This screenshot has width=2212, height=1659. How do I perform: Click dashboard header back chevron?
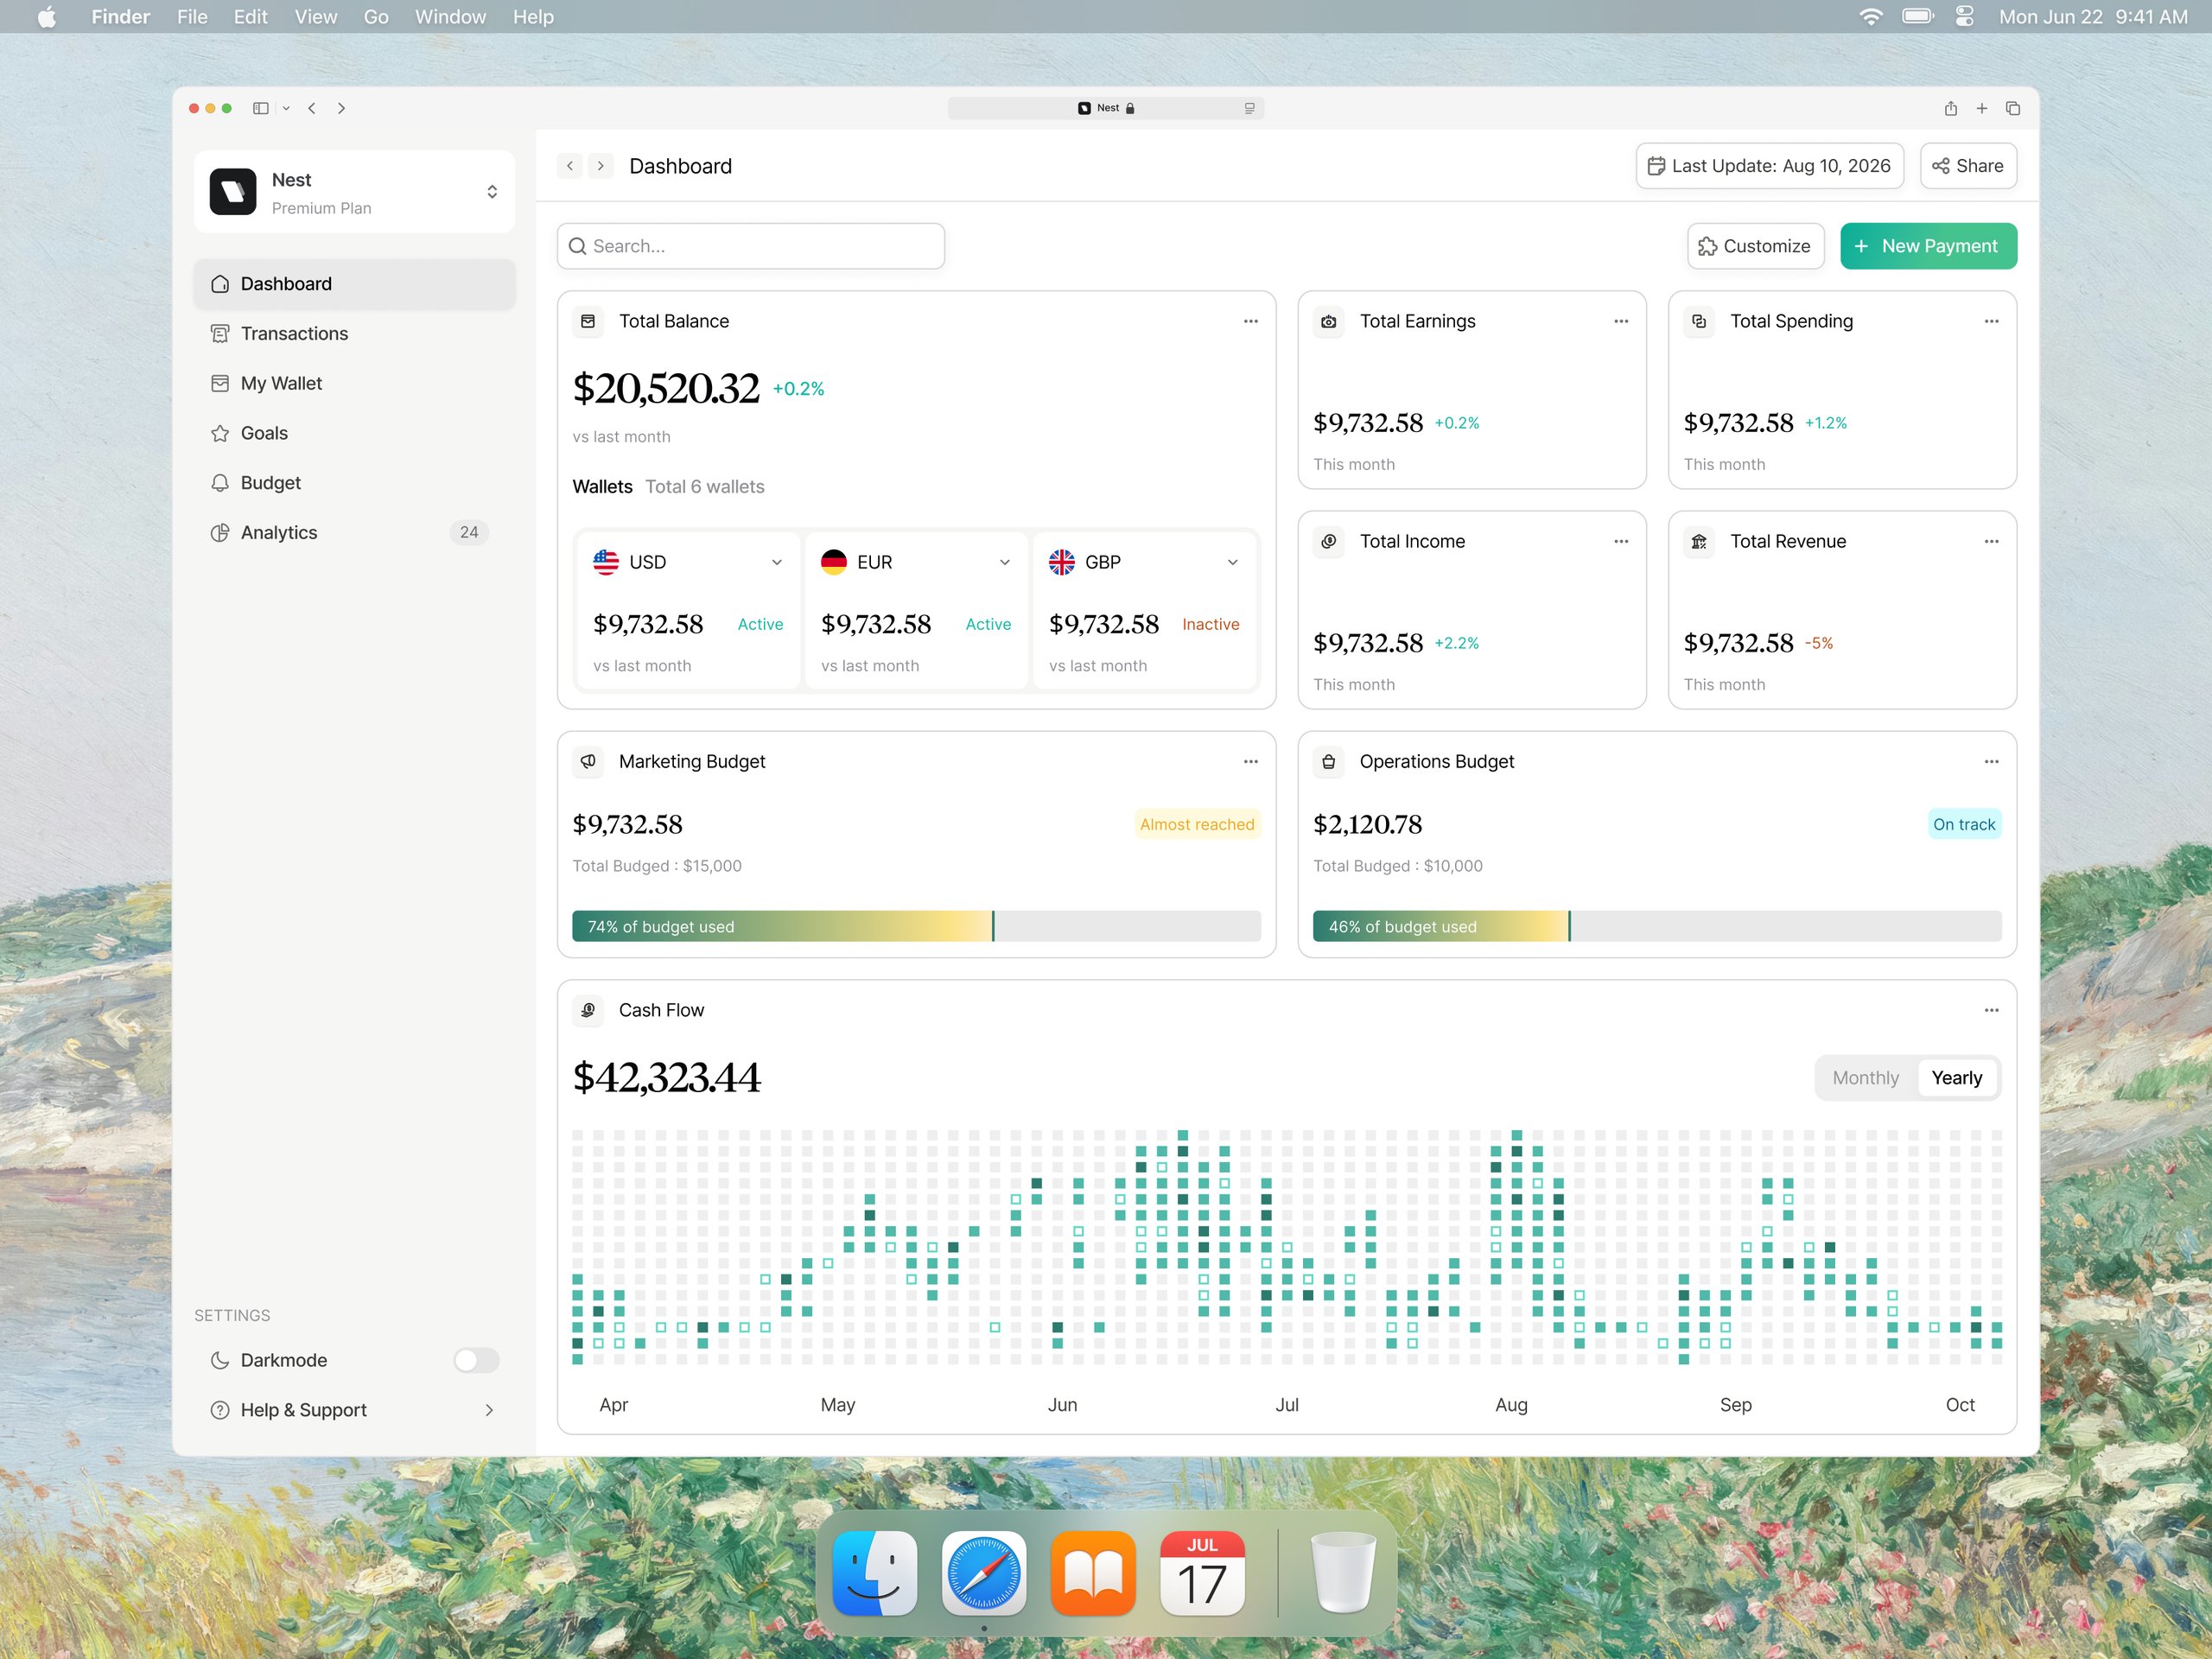pyautogui.click(x=570, y=166)
